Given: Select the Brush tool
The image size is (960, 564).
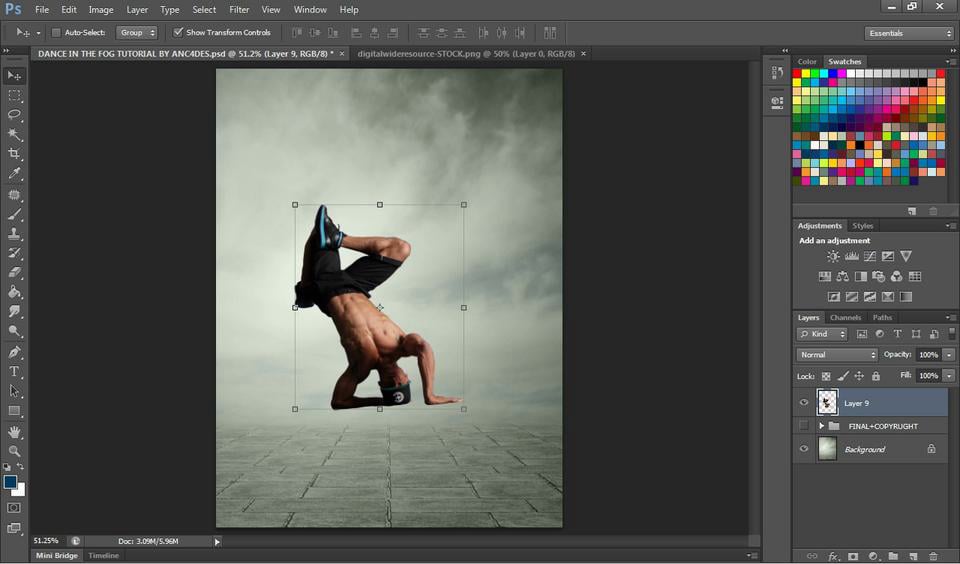Looking at the screenshot, I should 14,214.
